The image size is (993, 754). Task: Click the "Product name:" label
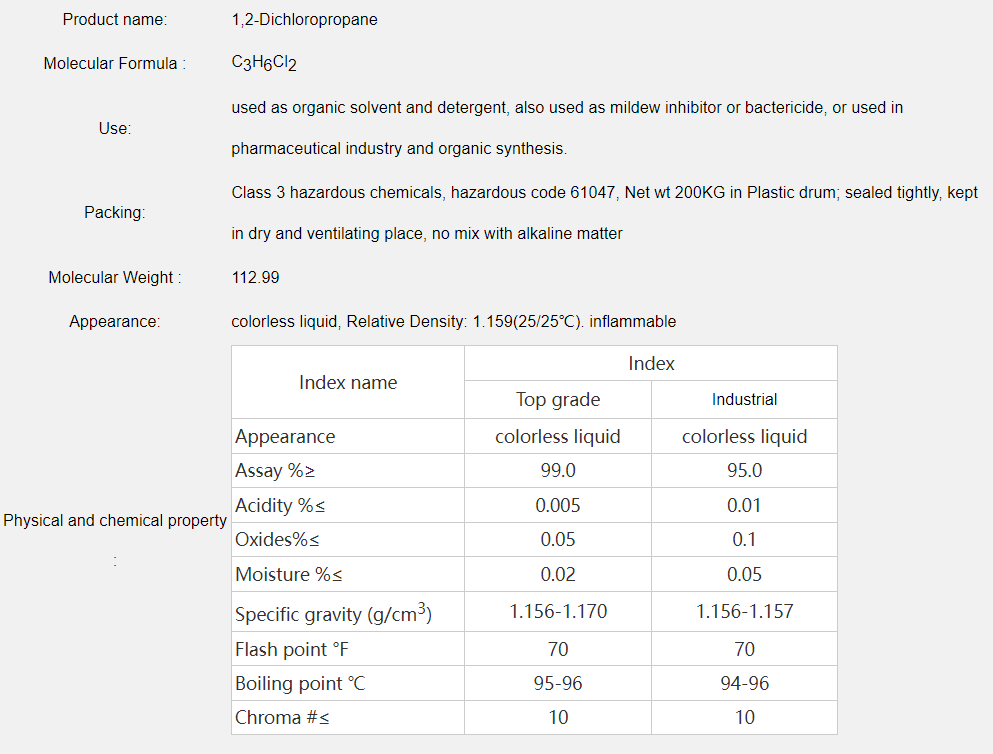click(x=115, y=20)
